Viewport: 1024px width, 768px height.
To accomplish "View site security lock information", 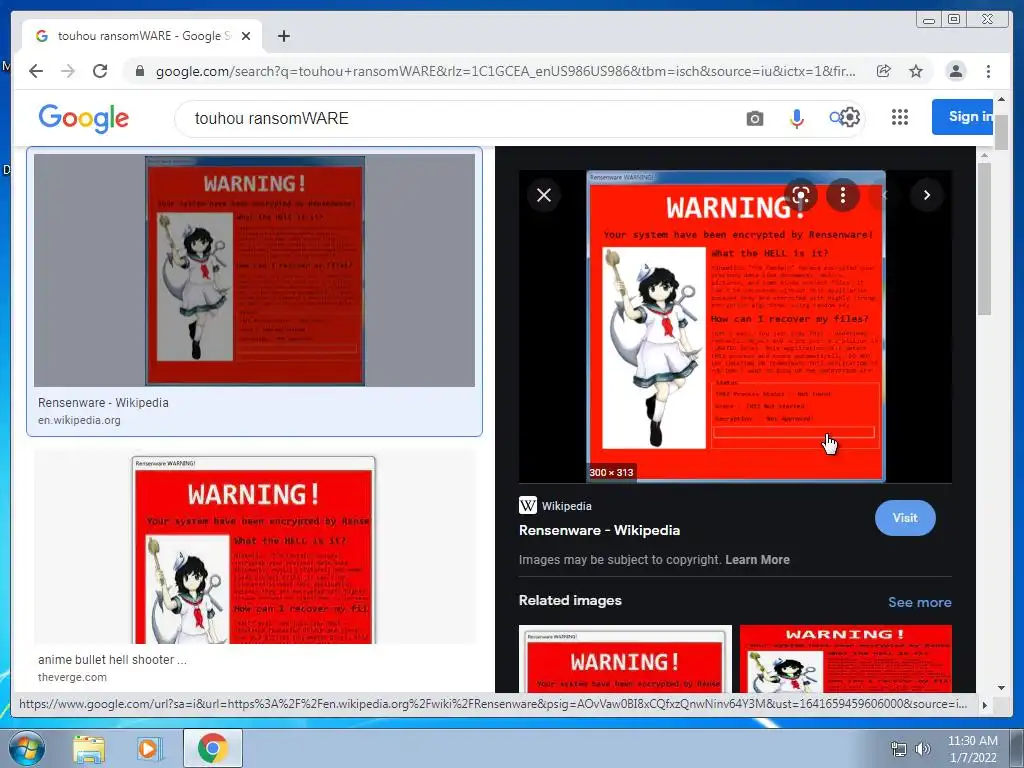I will (139, 71).
